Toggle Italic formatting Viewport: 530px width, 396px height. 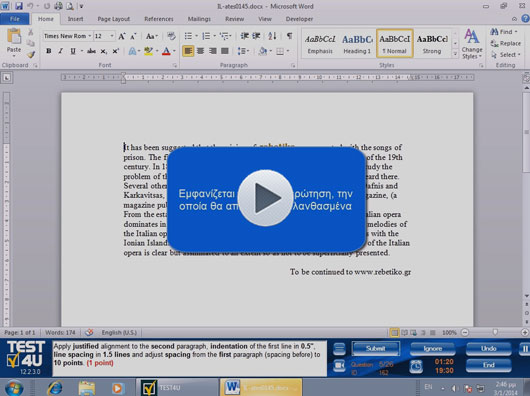(61, 51)
